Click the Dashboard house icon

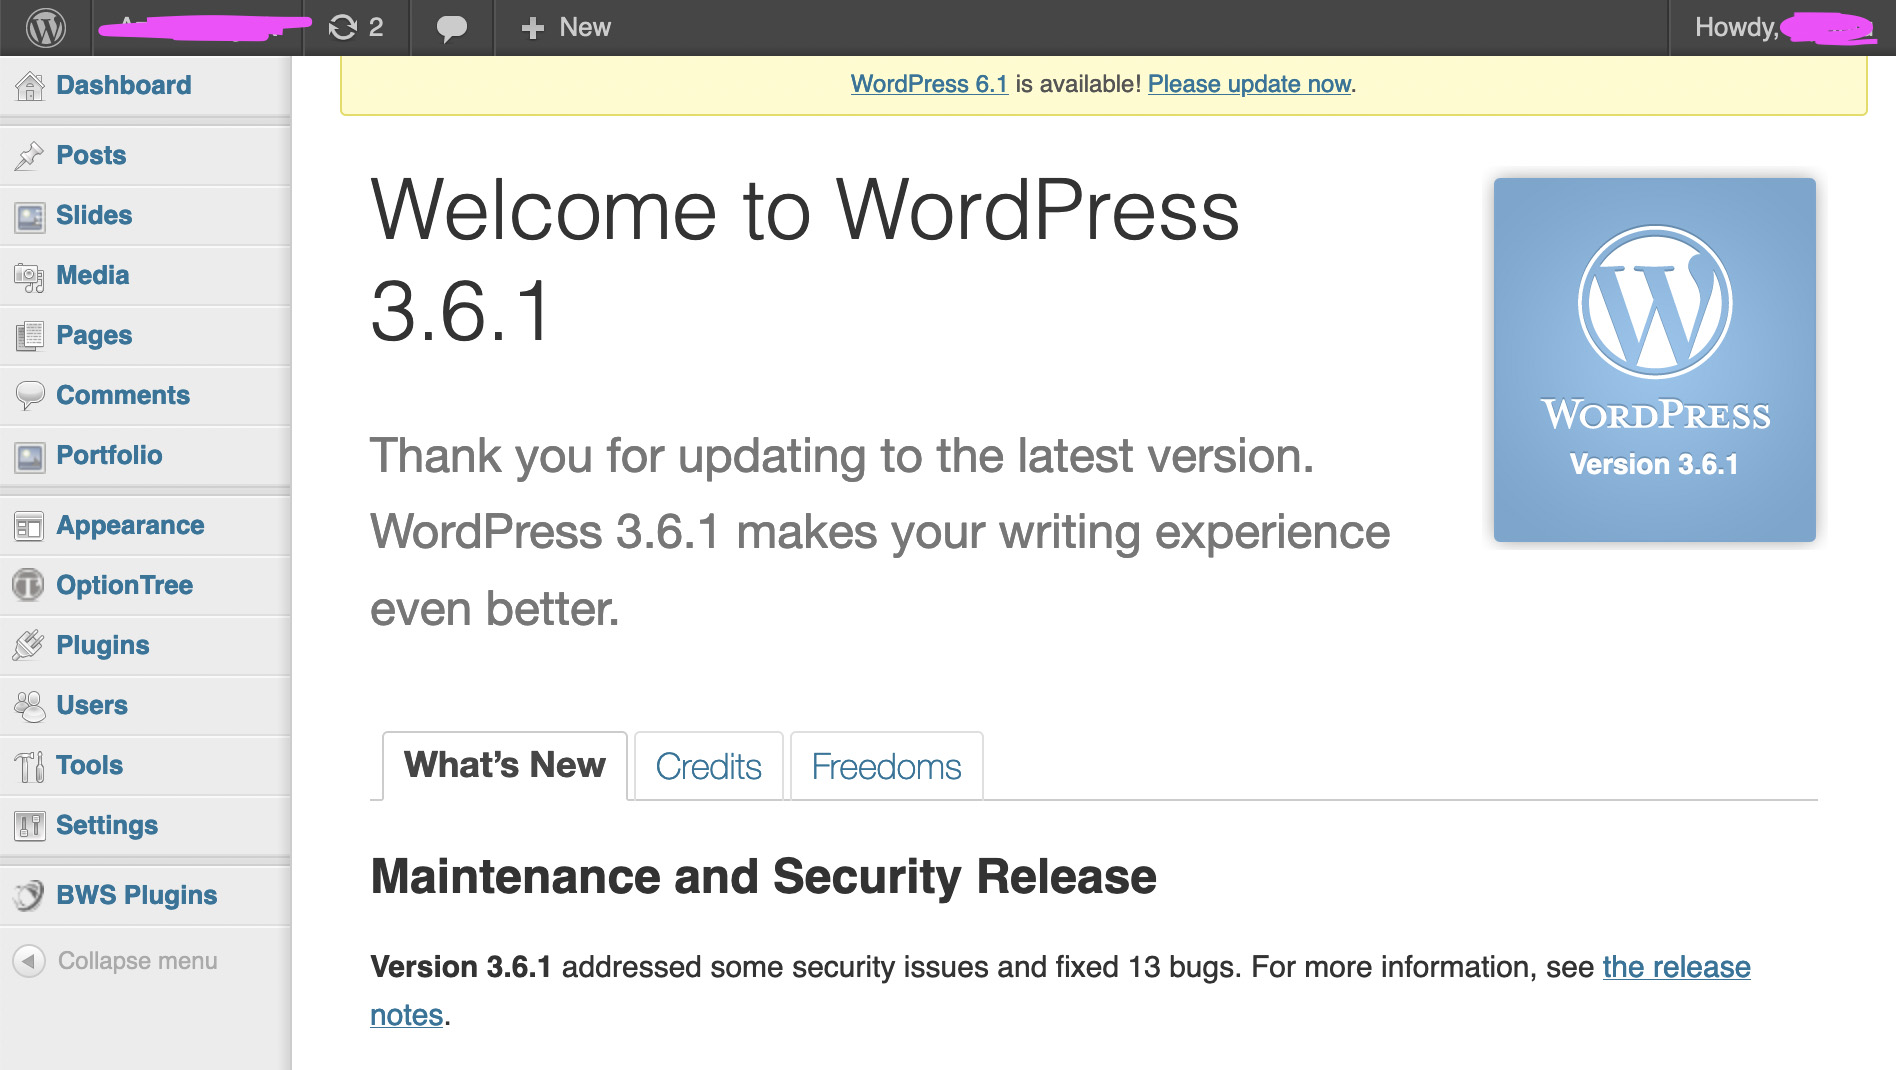[x=30, y=86]
